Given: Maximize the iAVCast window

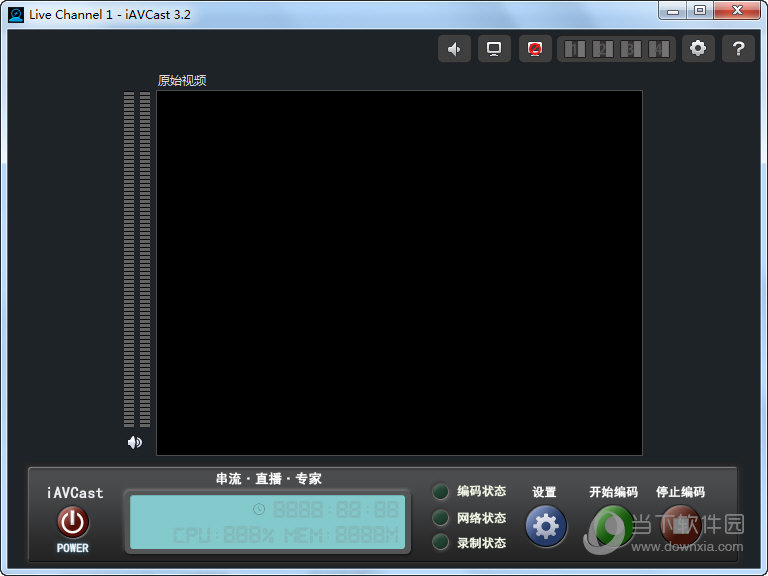Looking at the screenshot, I should pos(700,11).
